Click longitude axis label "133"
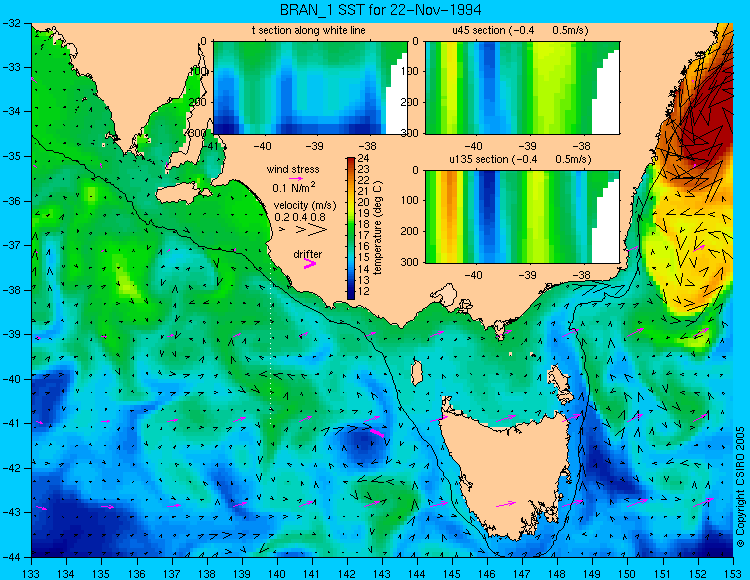The width and height of the screenshot is (750, 580). [31, 574]
